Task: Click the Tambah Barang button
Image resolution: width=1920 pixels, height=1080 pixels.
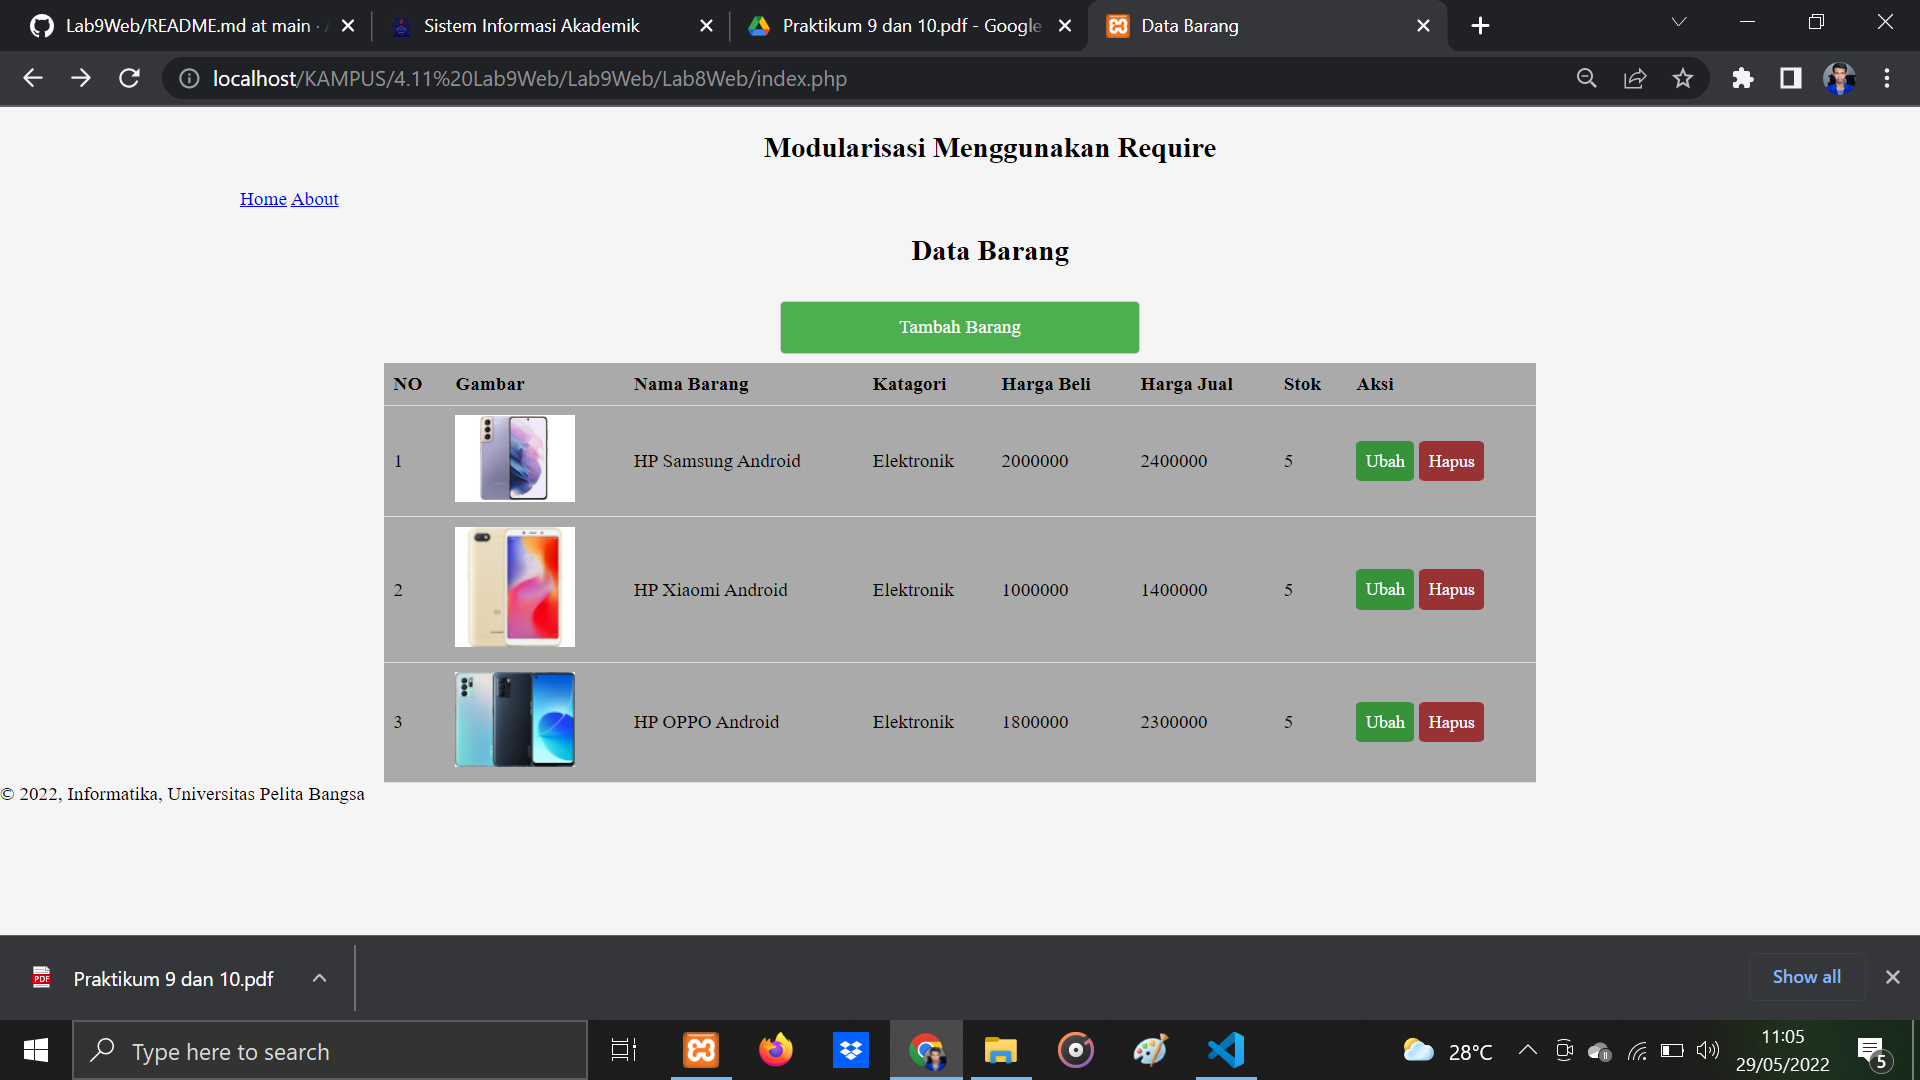Action: [x=959, y=327]
